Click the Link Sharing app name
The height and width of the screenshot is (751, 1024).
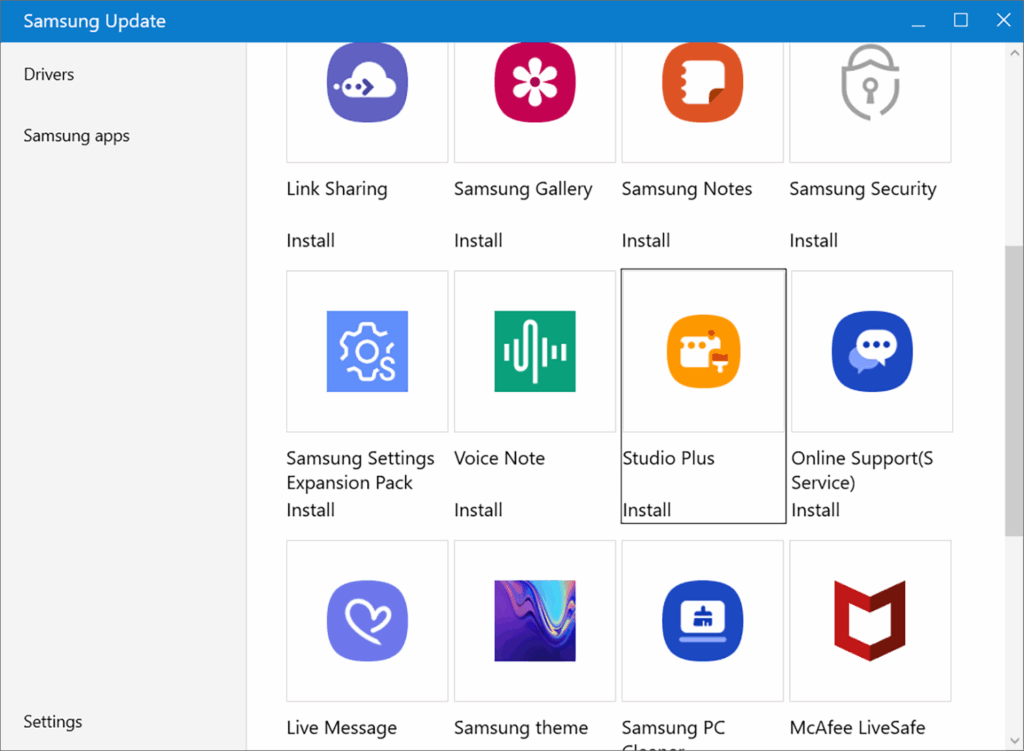pyautogui.click(x=337, y=189)
